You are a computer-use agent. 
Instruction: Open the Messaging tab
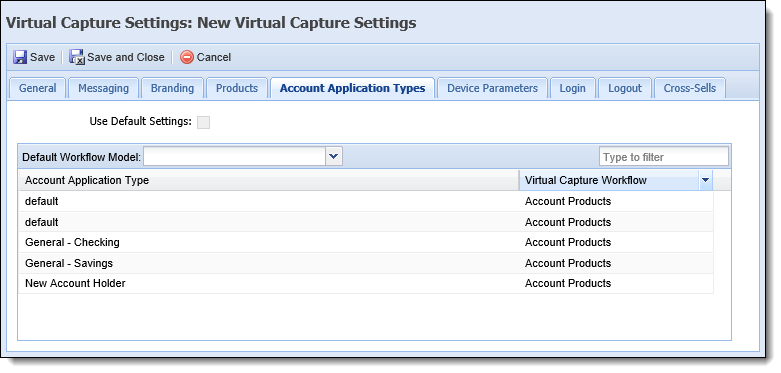pyautogui.click(x=104, y=89)
